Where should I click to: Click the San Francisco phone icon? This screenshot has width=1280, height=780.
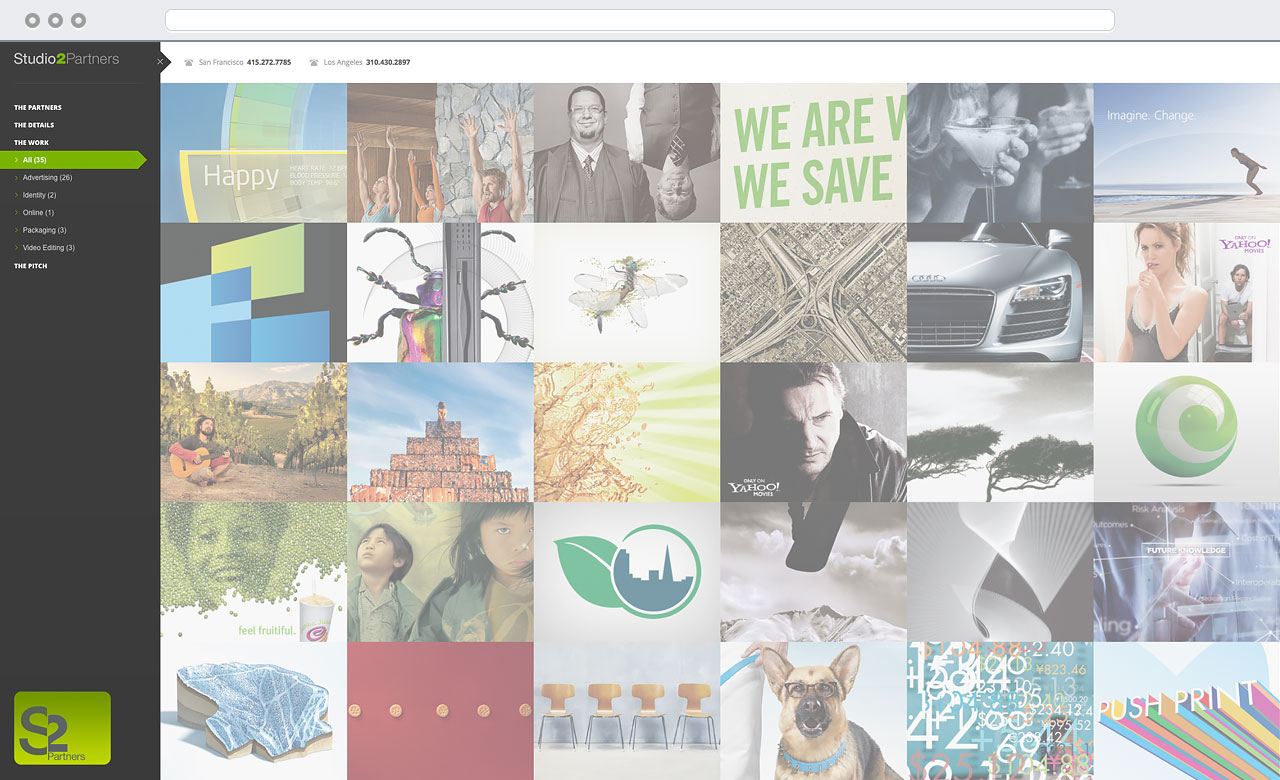(189, 62)
